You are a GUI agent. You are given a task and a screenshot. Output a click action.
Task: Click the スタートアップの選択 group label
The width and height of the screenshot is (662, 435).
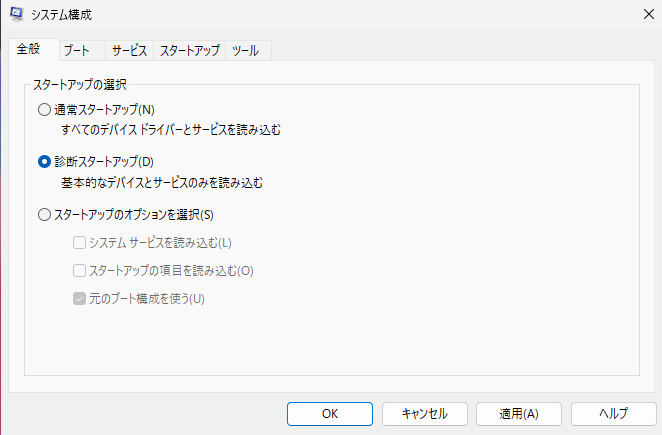pos(80,84)
